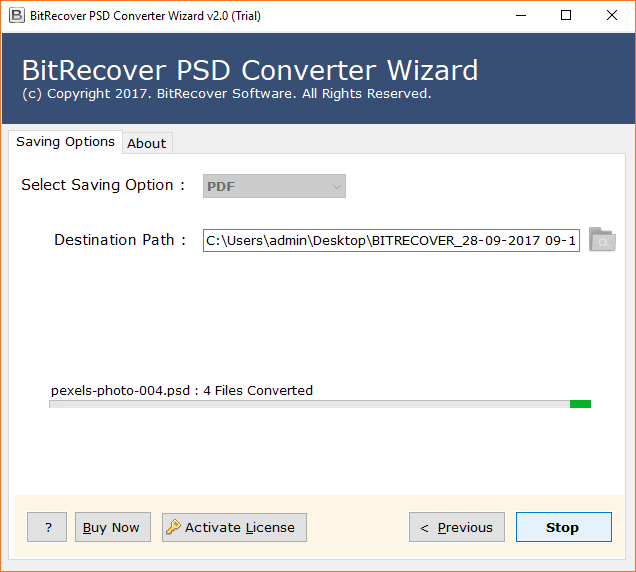636x572 pixels.
Task: Click the Activate License button
Action: (234, 527)
